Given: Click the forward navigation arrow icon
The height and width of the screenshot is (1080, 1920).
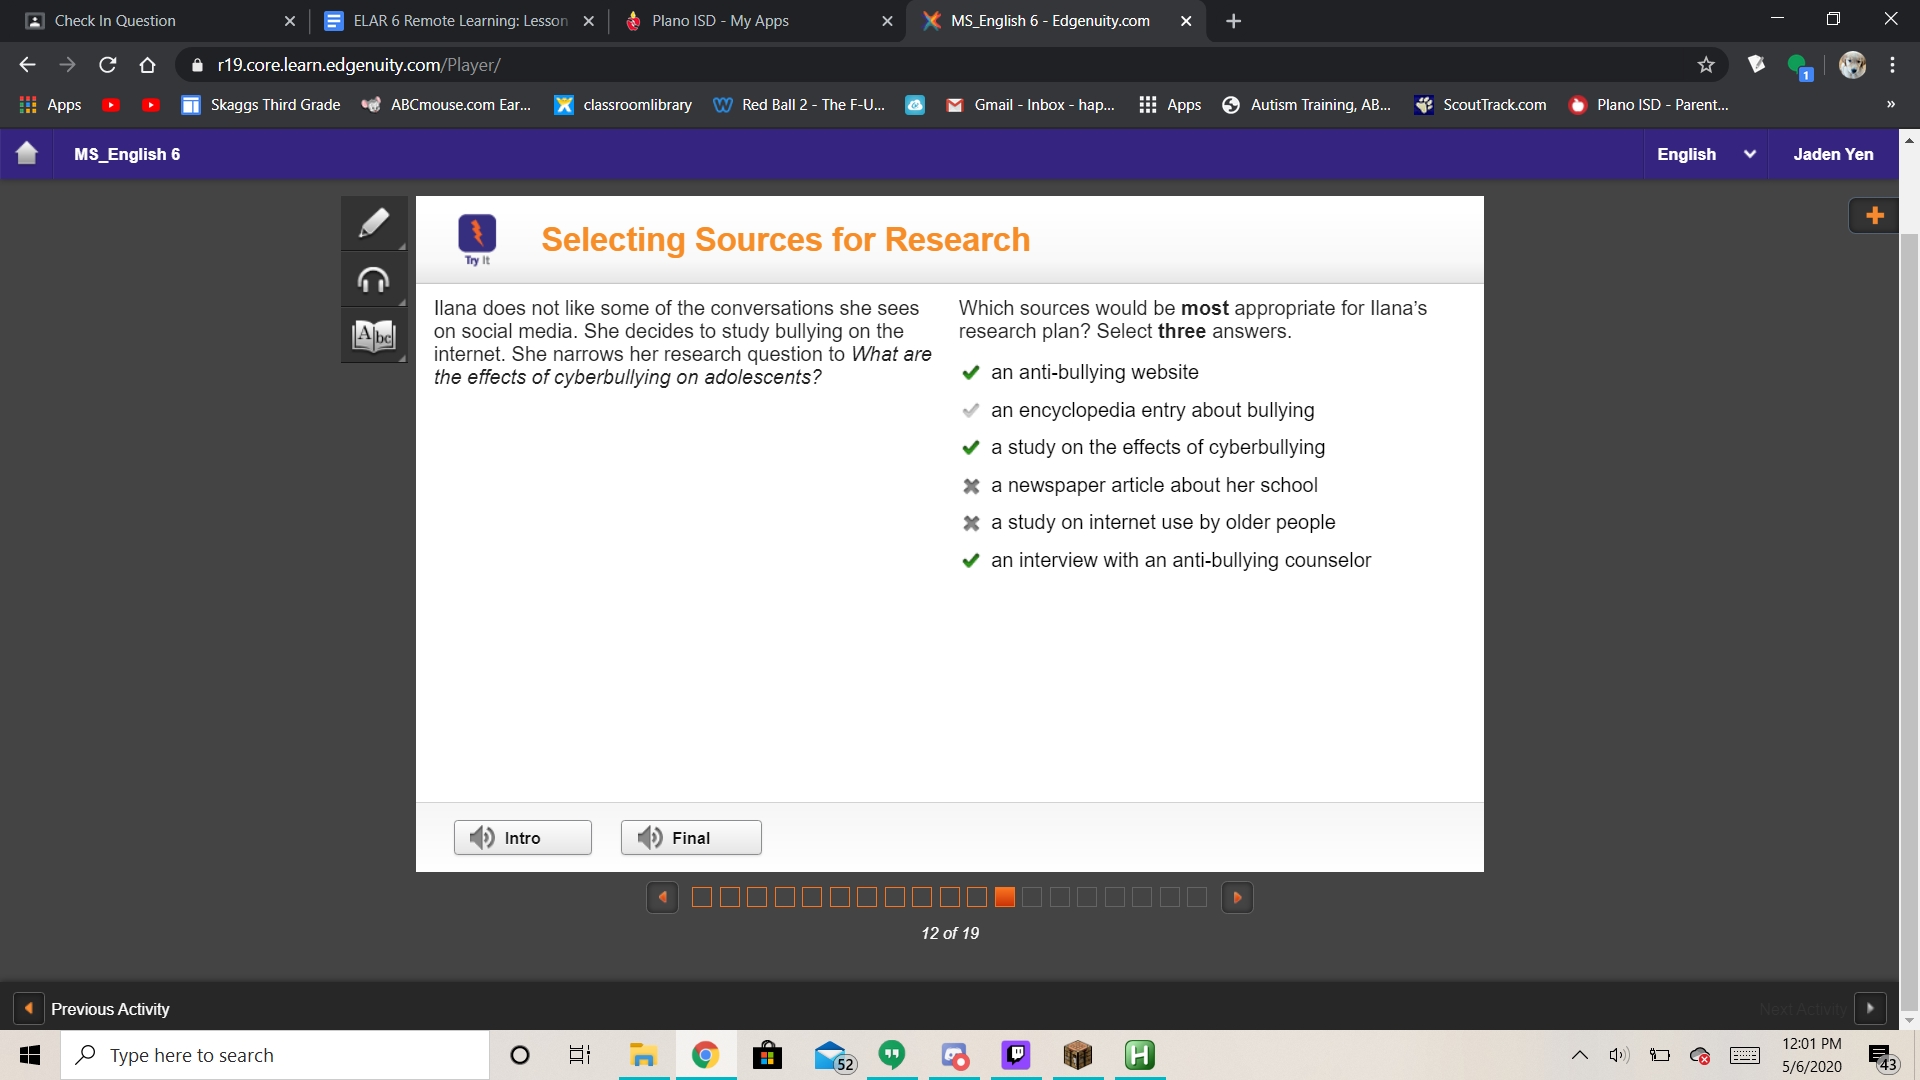Looking at the screenshot, I should pos(1238,897).
